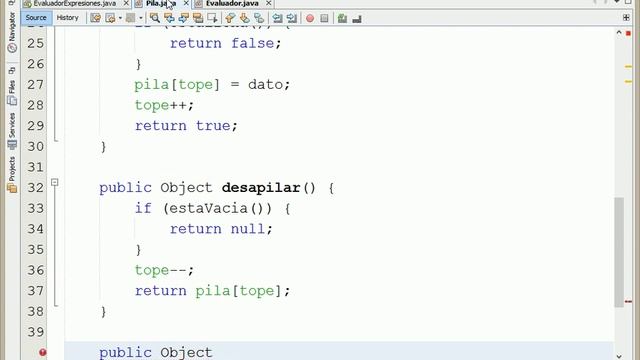Collapse the desapilar method fold at line 32
640x360 pixels.
coord(55,182)
